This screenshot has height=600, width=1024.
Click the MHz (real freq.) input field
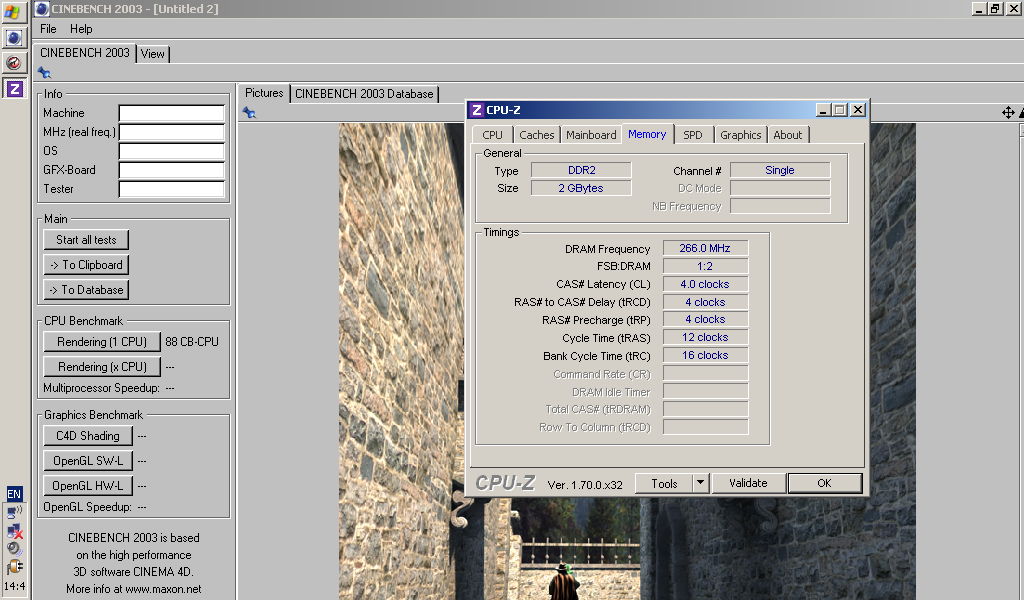[x=172, y=132]
